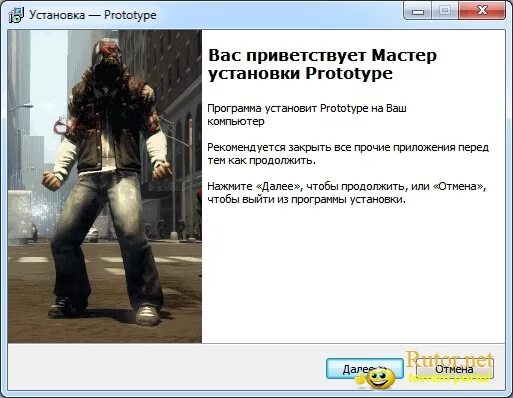
Task: Click the window title 'Установка — Prototype'
Action: coord(93,15)
